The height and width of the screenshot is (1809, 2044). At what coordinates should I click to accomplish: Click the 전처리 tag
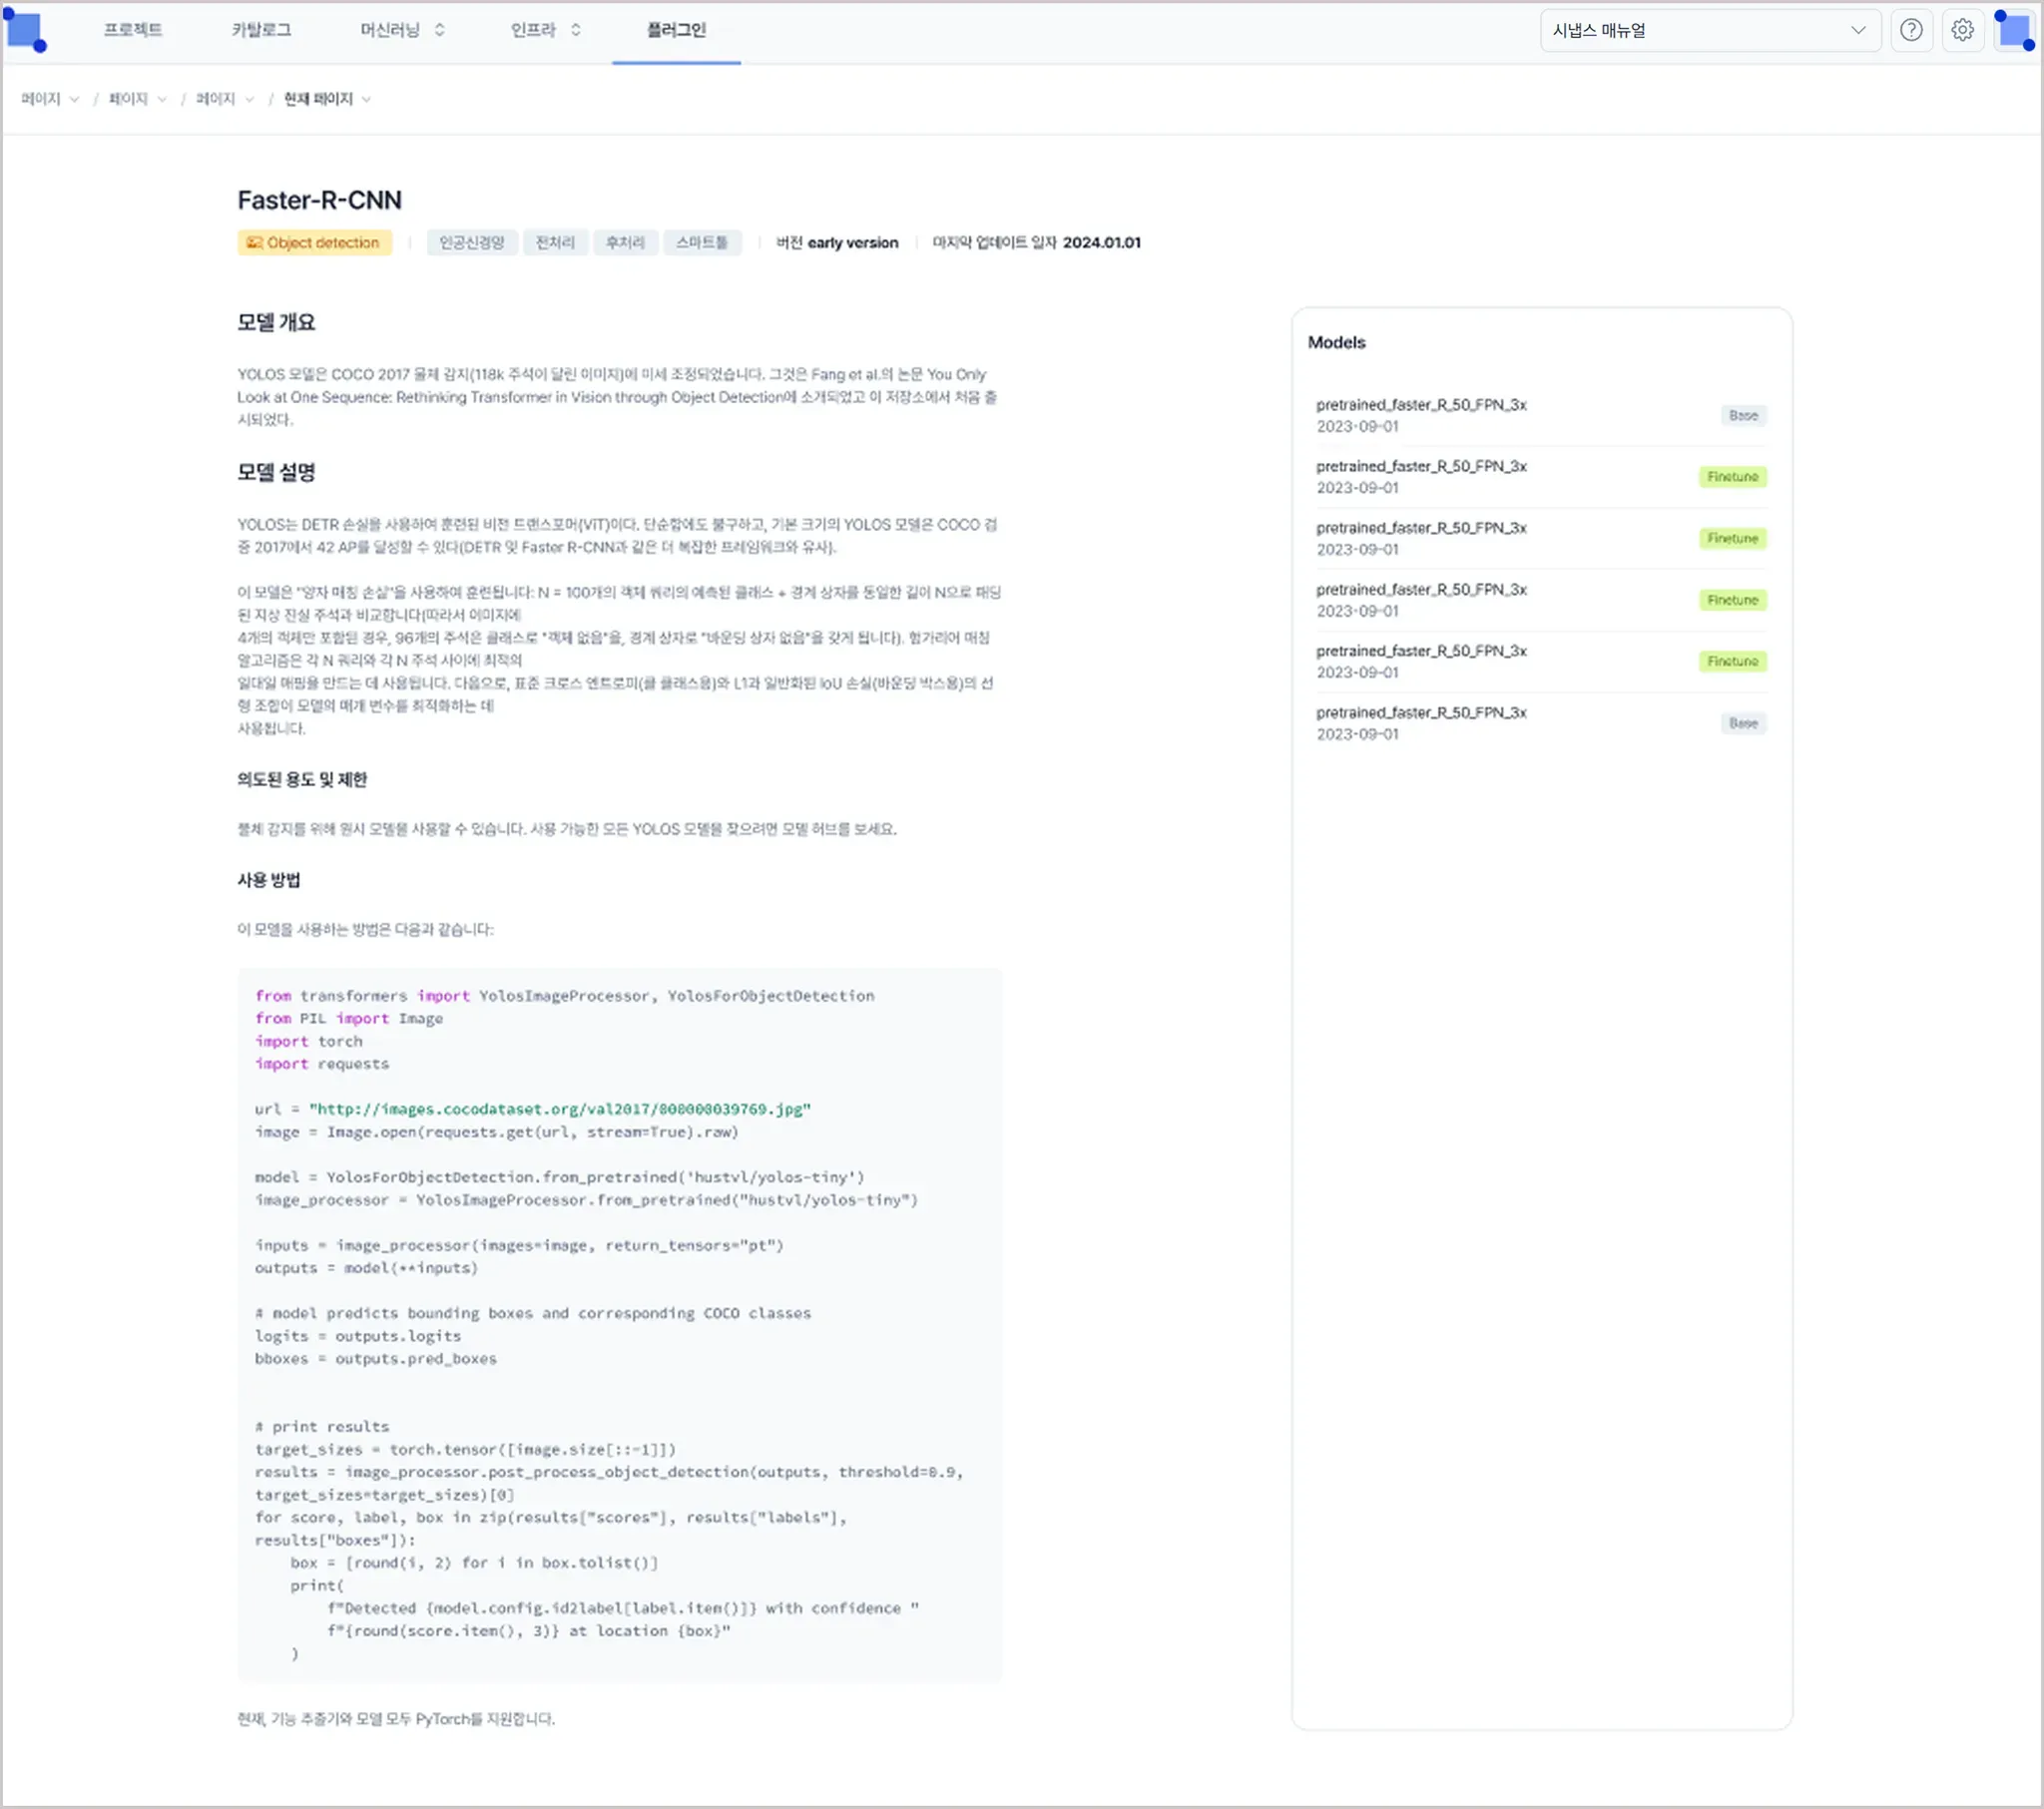tap(555, 242)
